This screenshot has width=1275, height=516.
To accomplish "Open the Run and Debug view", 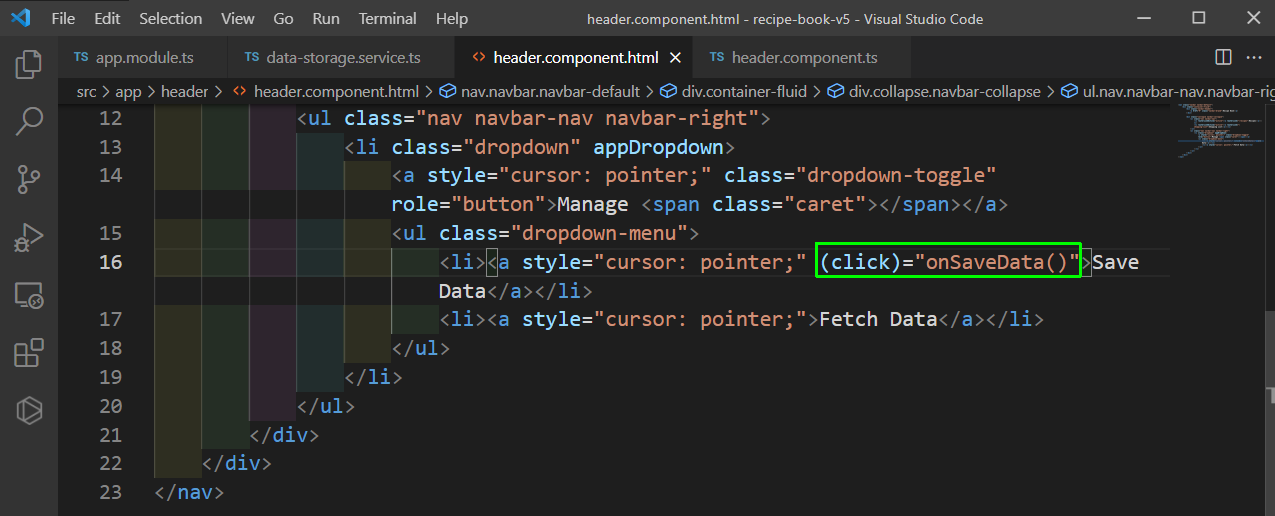I will click(x=29, y=237).
